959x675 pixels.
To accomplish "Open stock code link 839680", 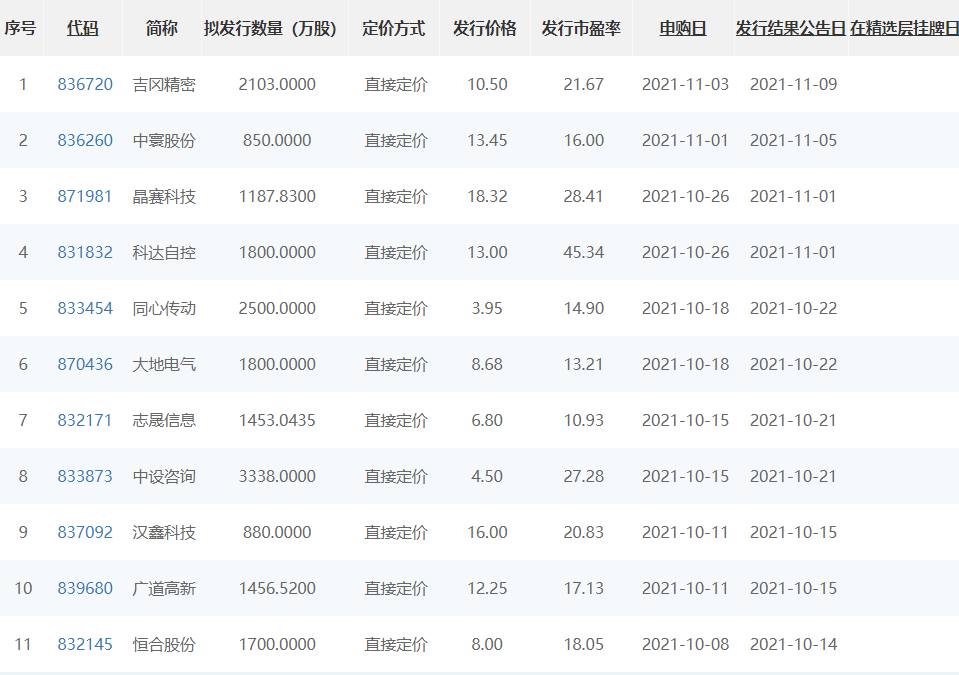I will [x=85, y=588].
